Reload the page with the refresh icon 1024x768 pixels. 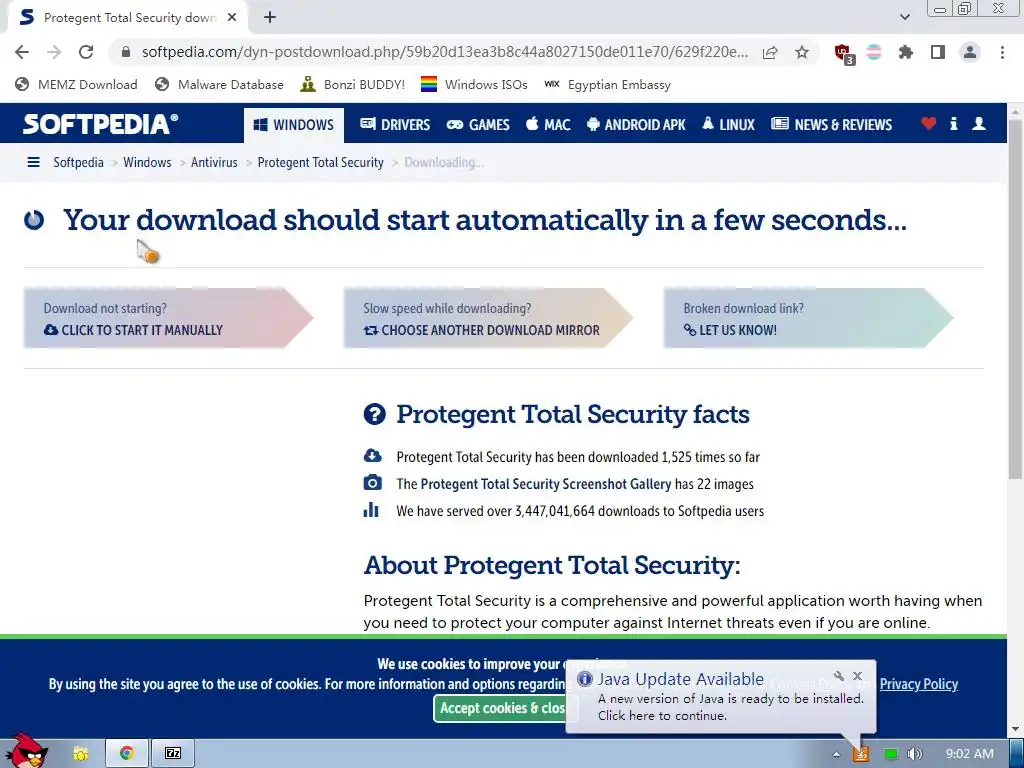point(86,52)
